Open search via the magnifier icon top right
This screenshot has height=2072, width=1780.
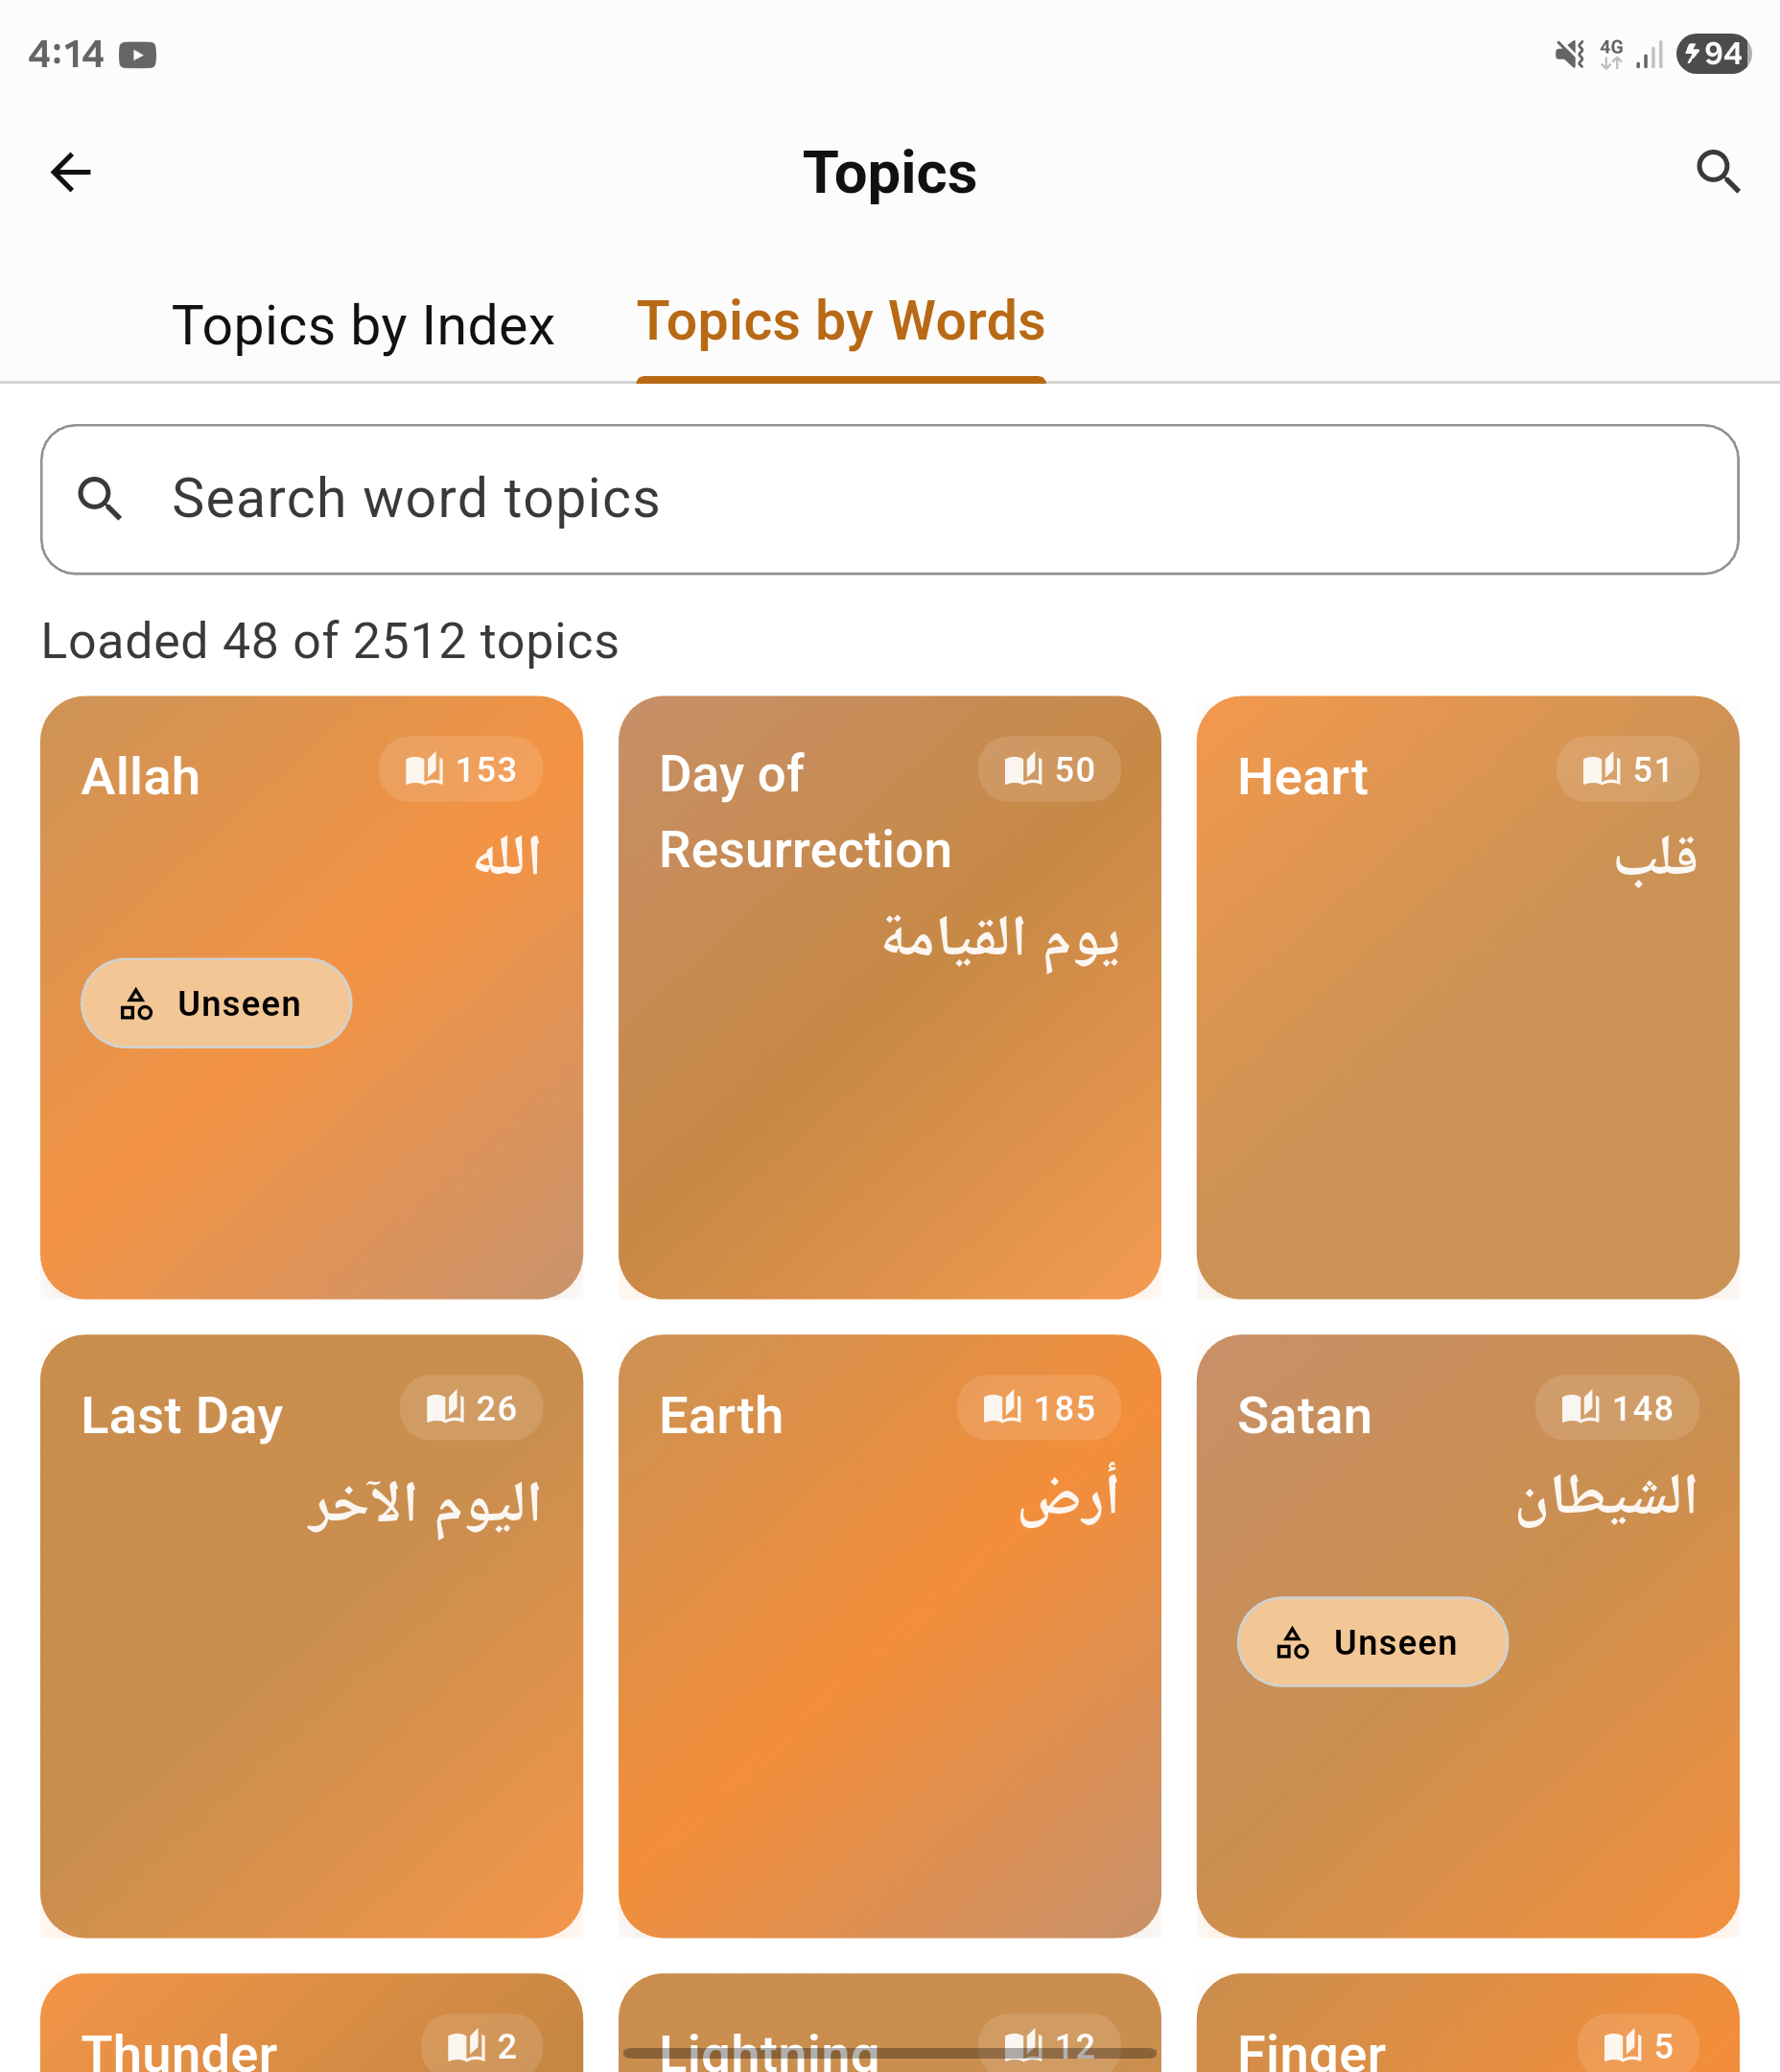(1718, 171)
